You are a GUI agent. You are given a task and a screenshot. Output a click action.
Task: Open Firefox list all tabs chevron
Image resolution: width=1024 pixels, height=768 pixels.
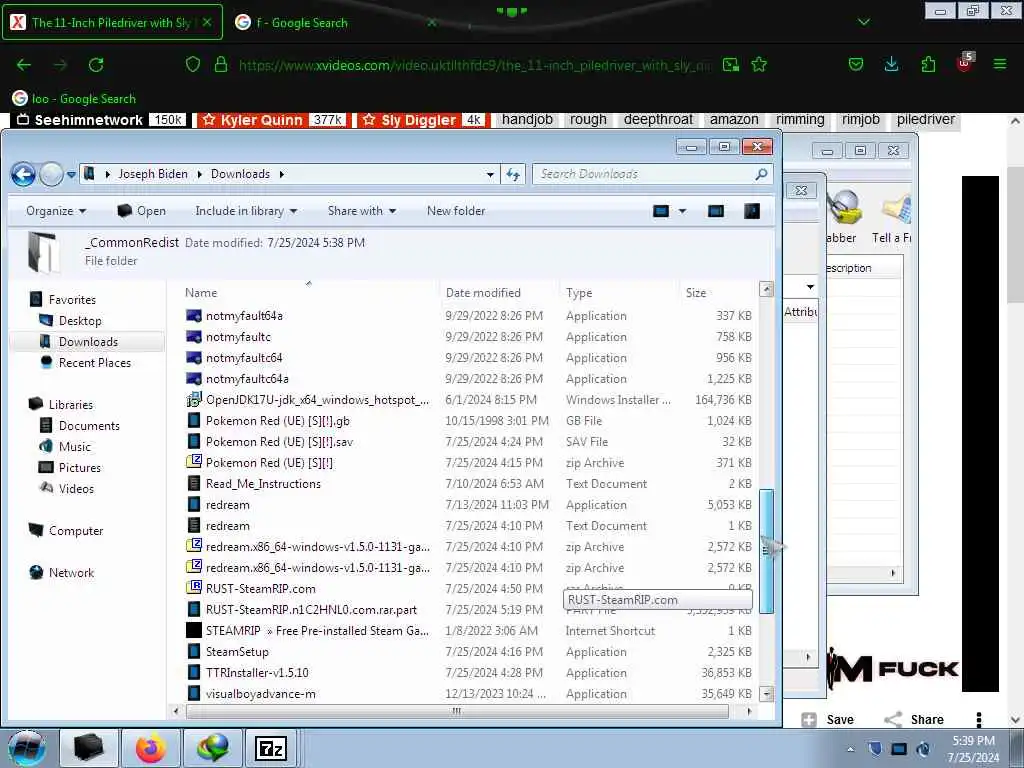coord(864,22)
